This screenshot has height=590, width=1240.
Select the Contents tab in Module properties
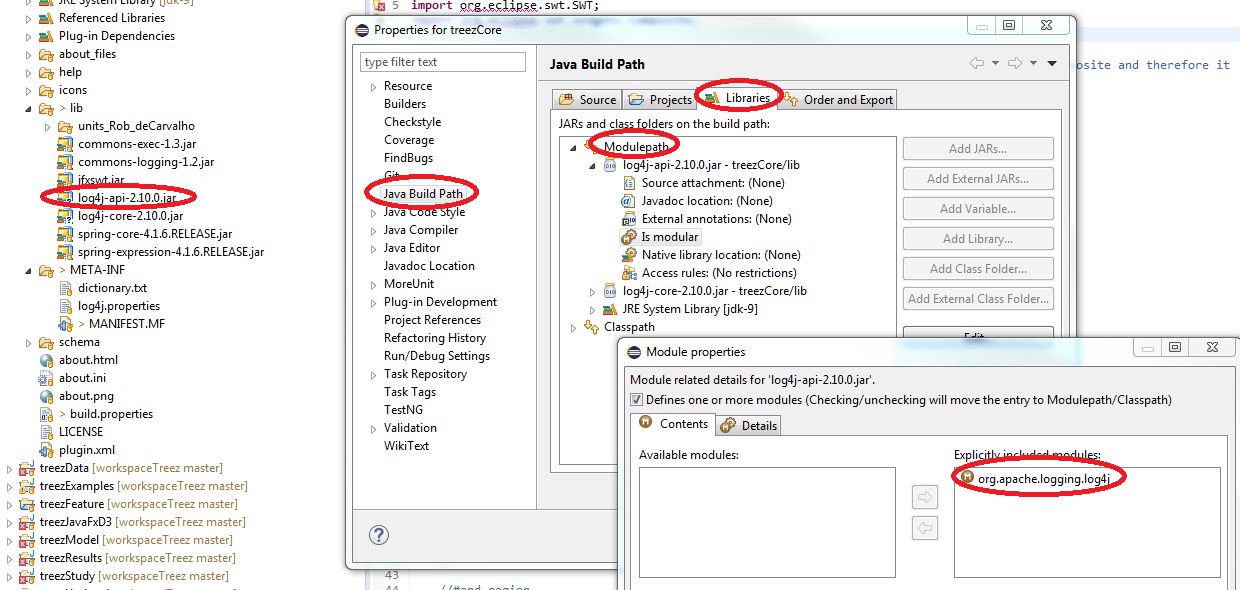[673, 424]
